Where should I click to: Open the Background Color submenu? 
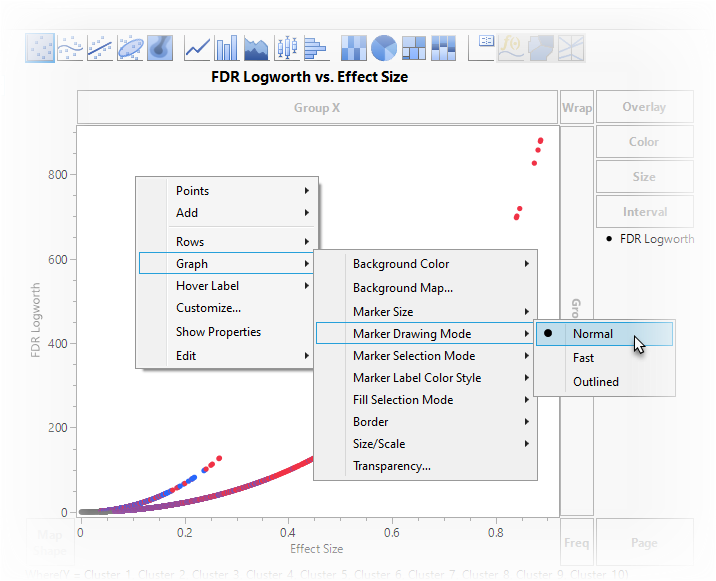coord(400,264)
